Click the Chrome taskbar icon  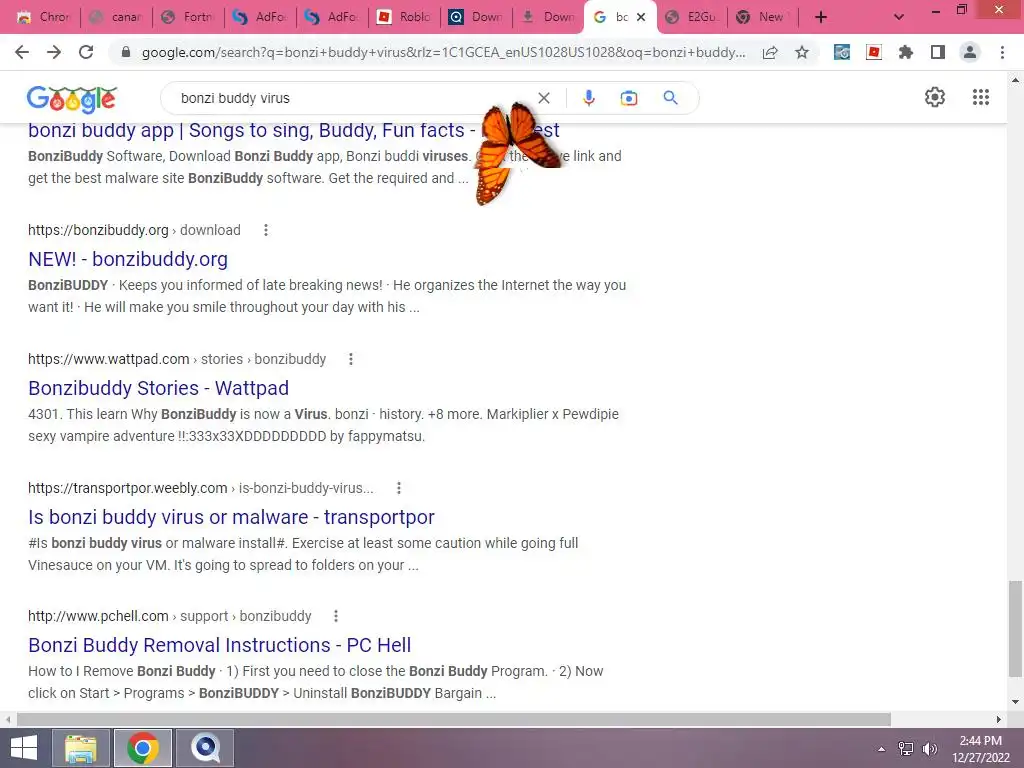pyautogui.click(x=143, y=748)
